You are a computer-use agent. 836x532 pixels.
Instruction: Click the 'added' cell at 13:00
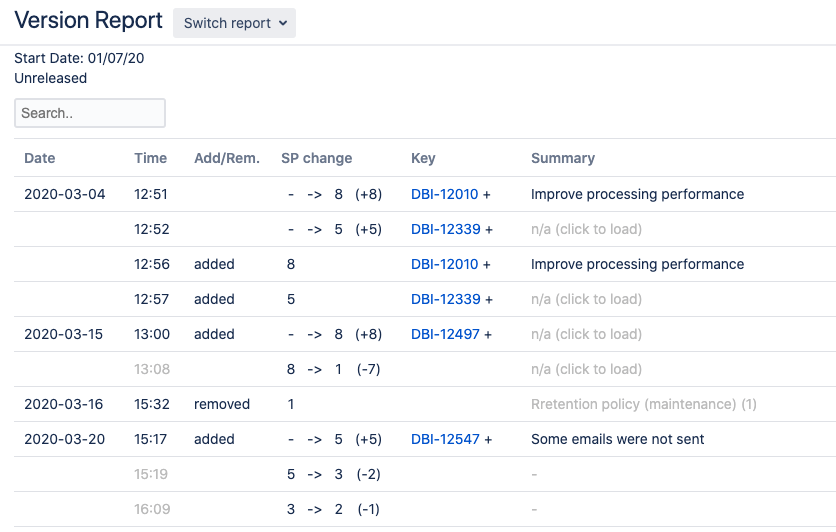(x=214, y=334)
